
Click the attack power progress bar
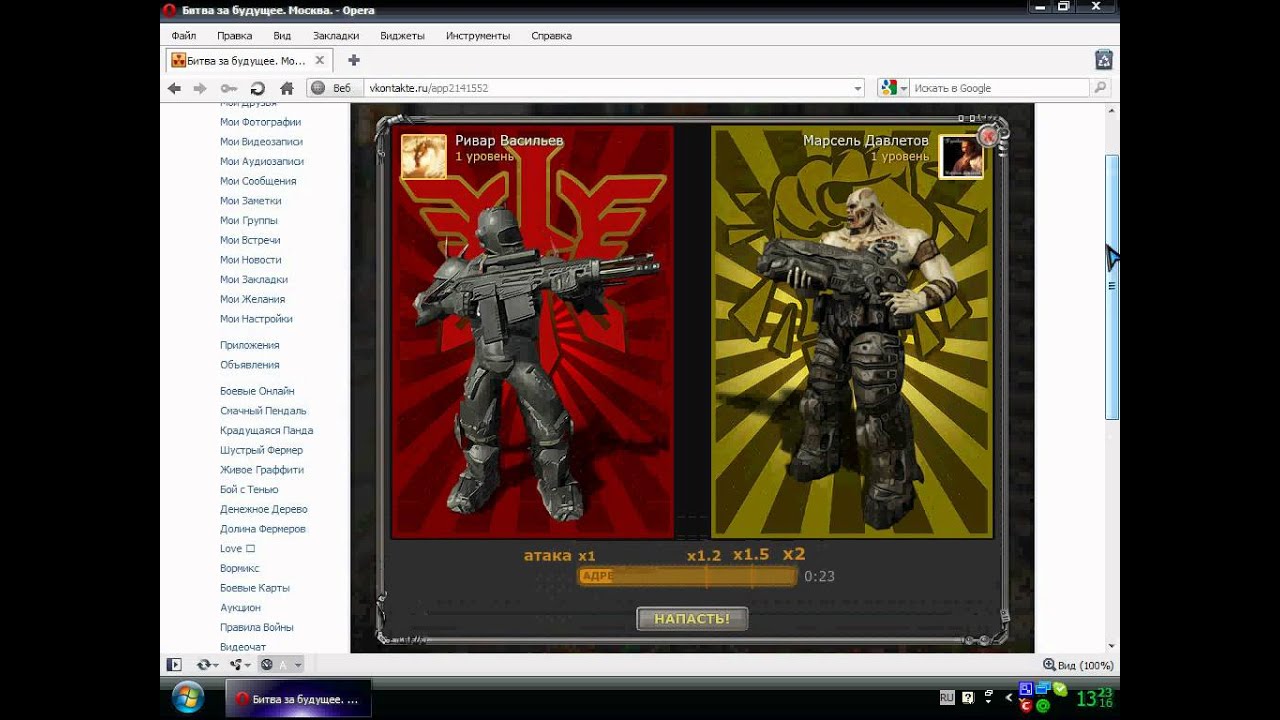tap(687, 576)
